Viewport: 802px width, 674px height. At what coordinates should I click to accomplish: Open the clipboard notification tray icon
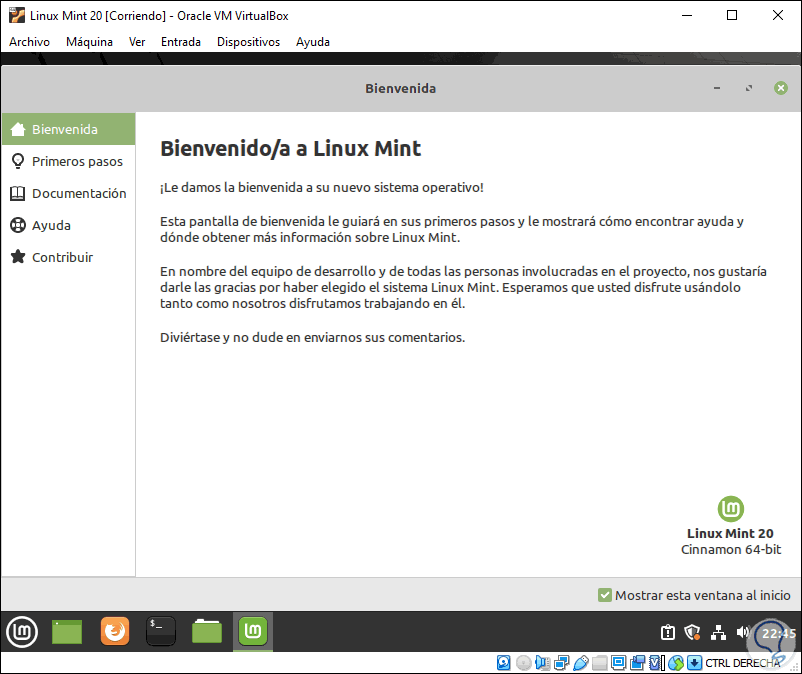coord(667,633)
